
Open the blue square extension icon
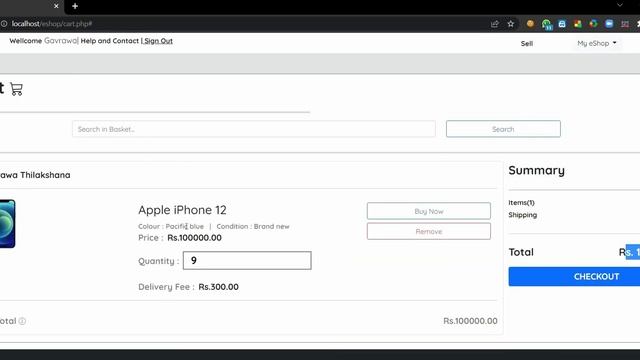562,24
